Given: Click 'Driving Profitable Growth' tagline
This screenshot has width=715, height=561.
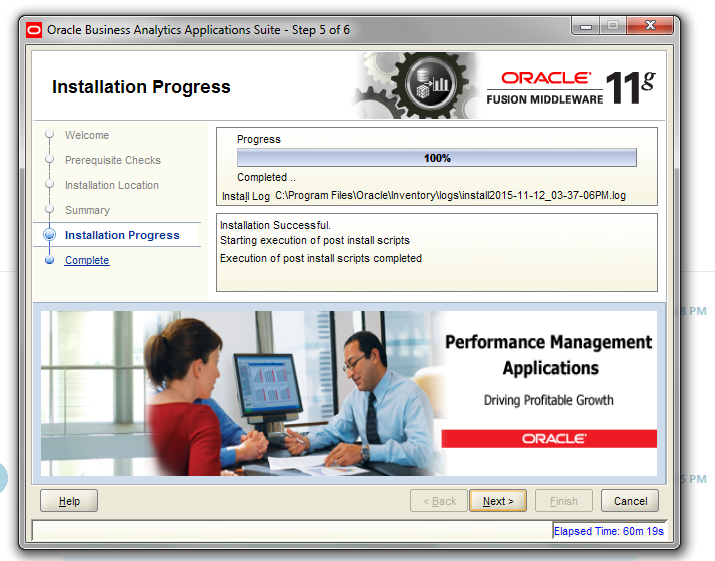Looking at the screenshot, I should 548,400.
